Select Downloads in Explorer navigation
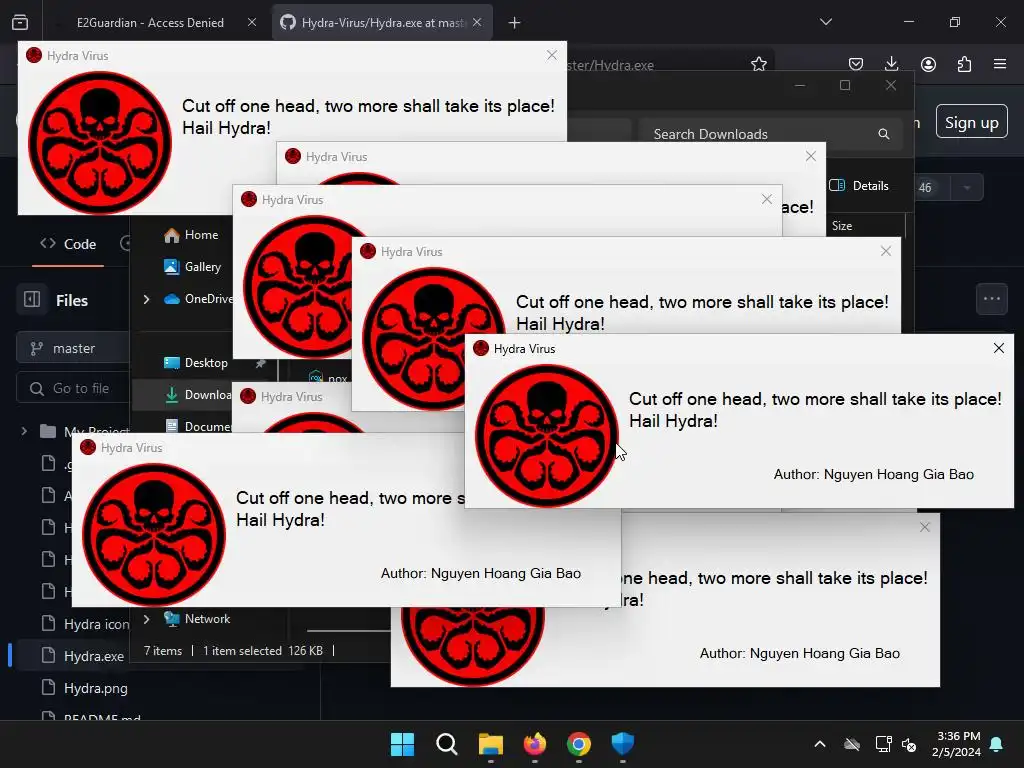Screen dimensions: 1024x768 (x=197, y=395)
